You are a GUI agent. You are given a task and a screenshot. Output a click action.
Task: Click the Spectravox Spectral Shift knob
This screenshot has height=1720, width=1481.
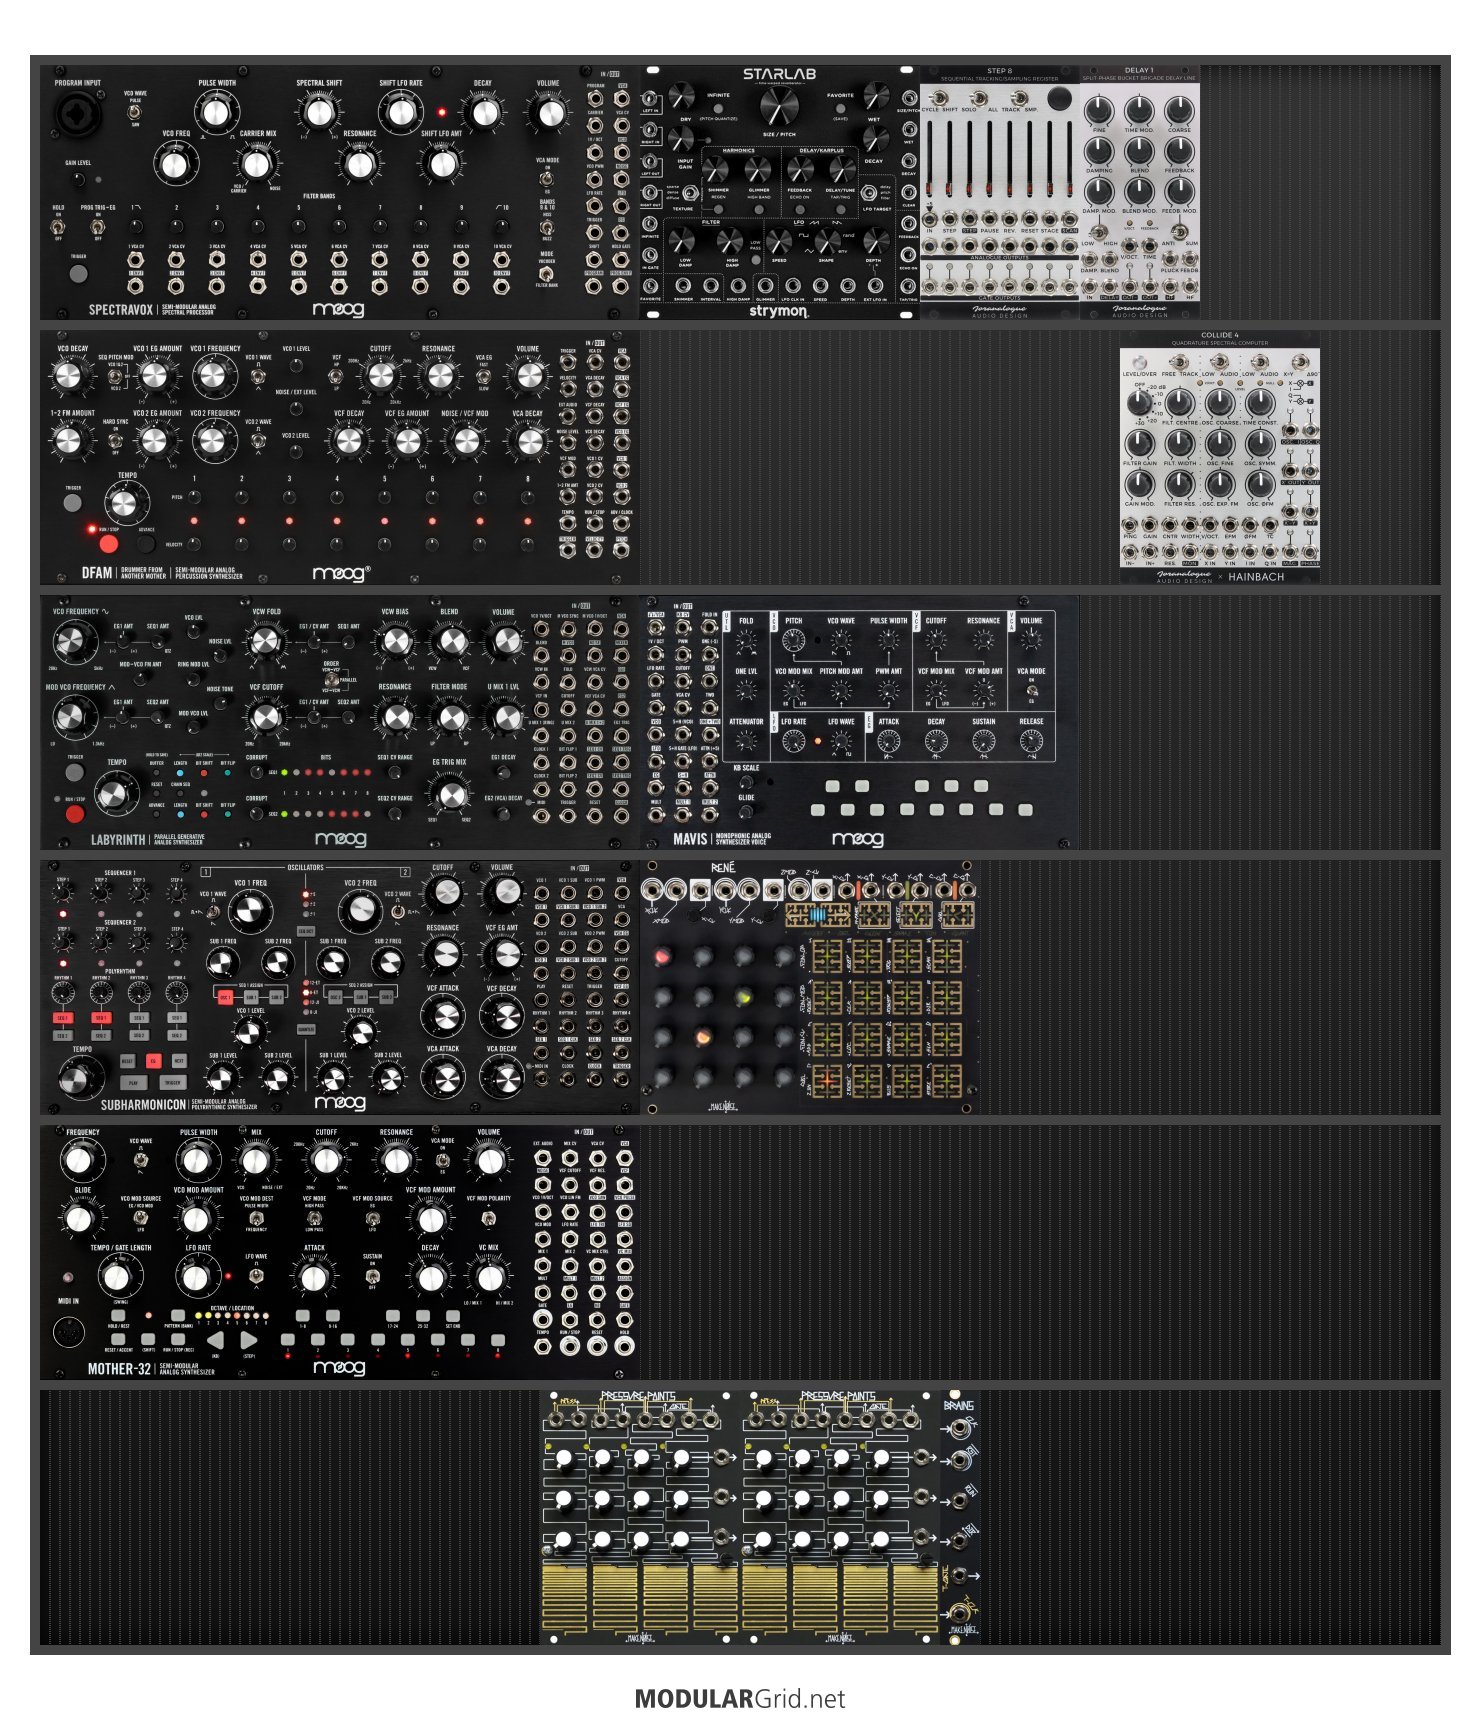coord(319,111)
